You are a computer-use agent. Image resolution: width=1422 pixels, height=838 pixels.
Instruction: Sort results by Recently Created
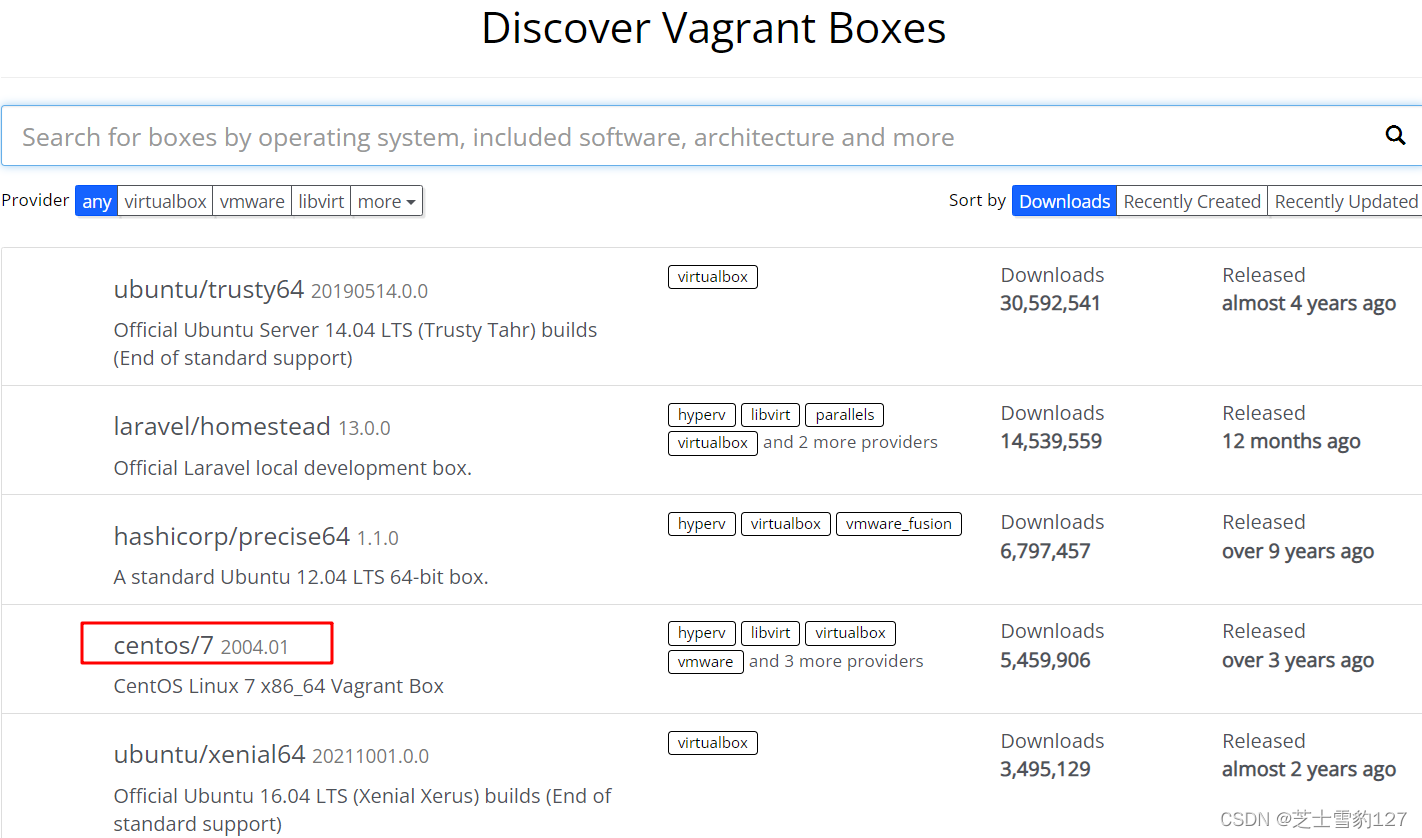(x=1191, y=201)
